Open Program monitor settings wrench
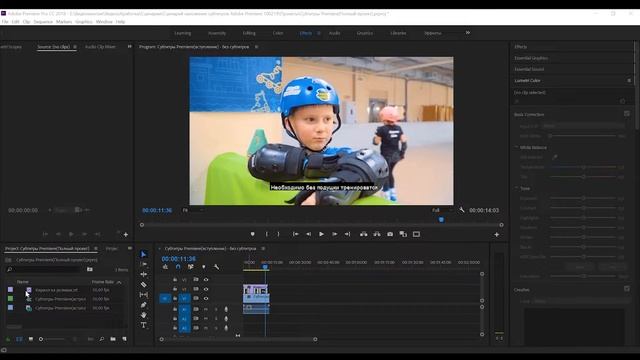 point(462,210)
